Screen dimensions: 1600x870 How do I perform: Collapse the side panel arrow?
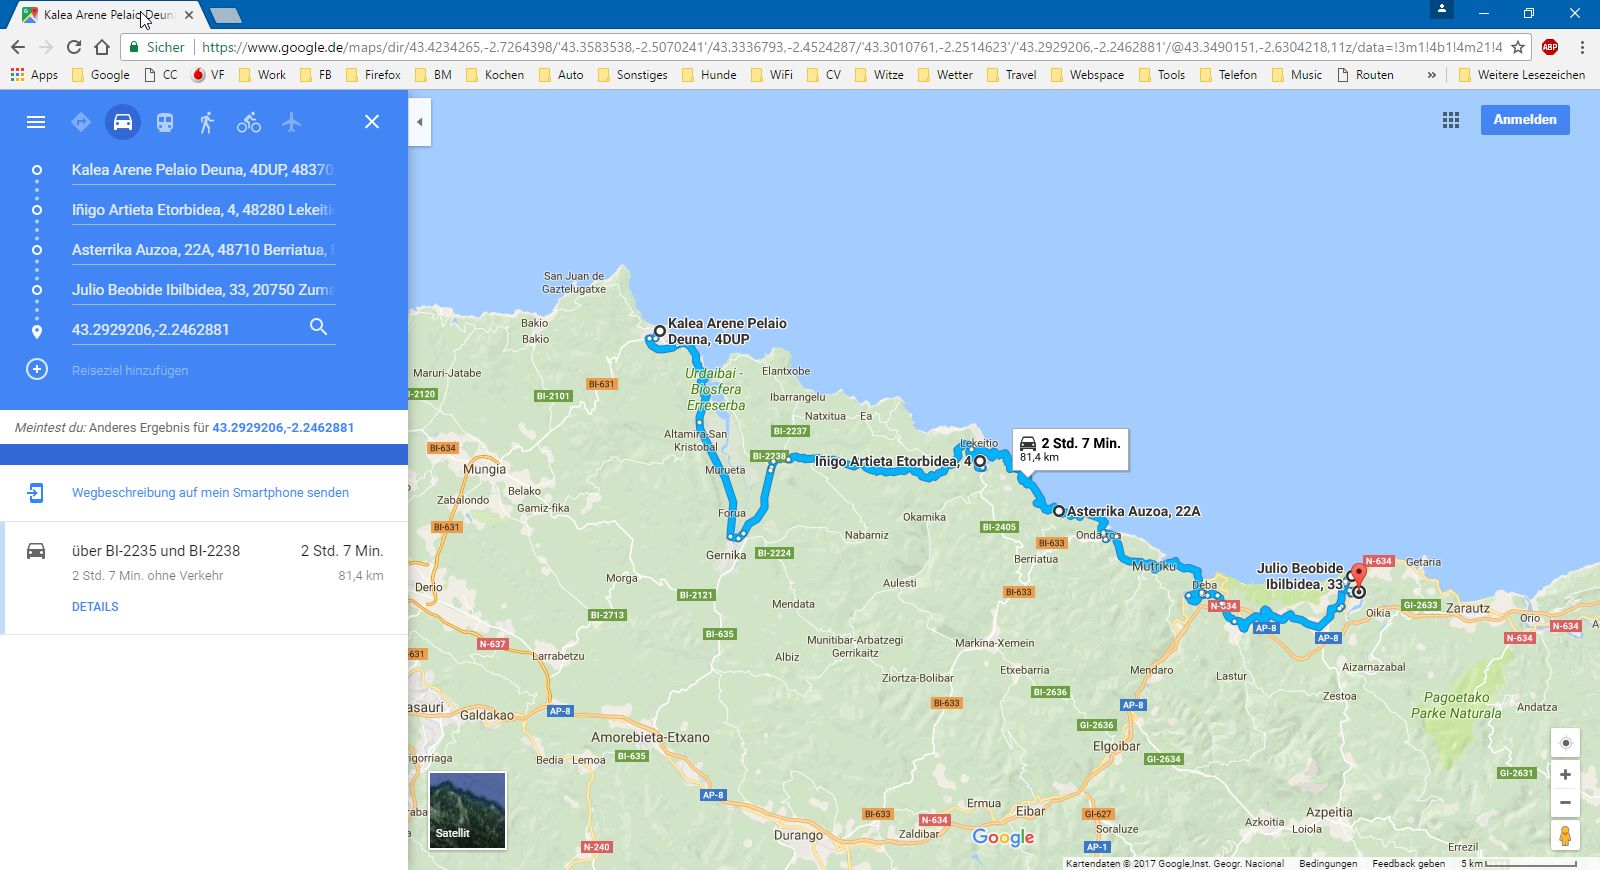pyautogui.click(x=420, y=122)
